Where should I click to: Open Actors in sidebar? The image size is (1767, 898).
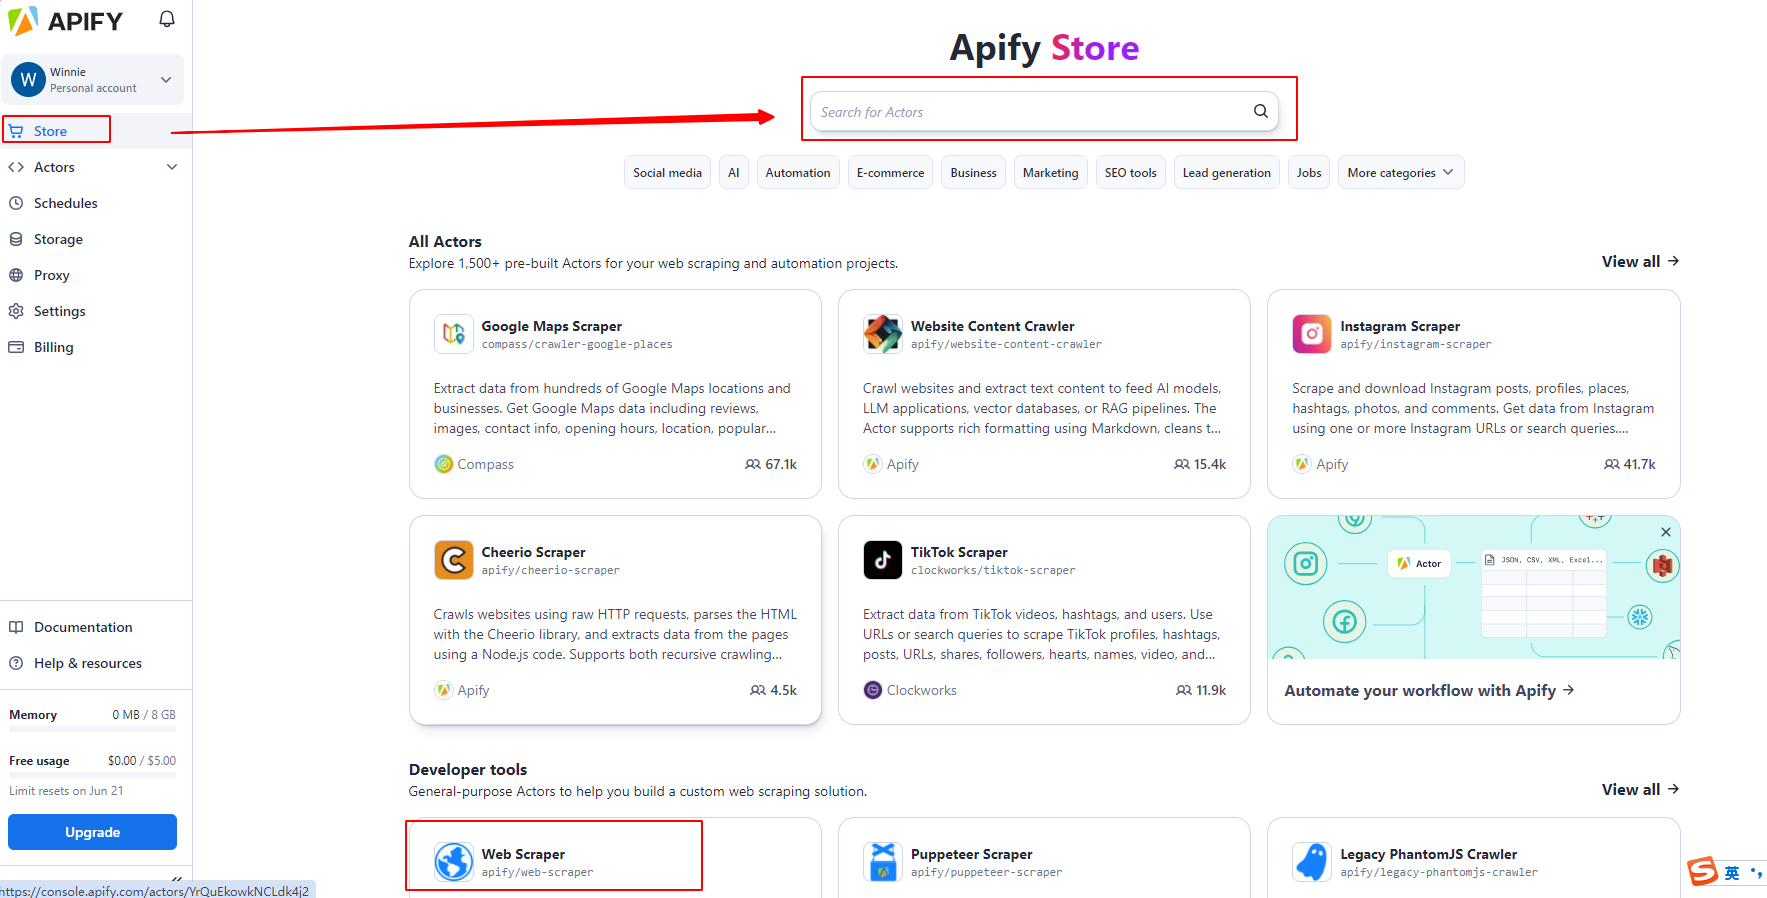click(x=54, y=167)
